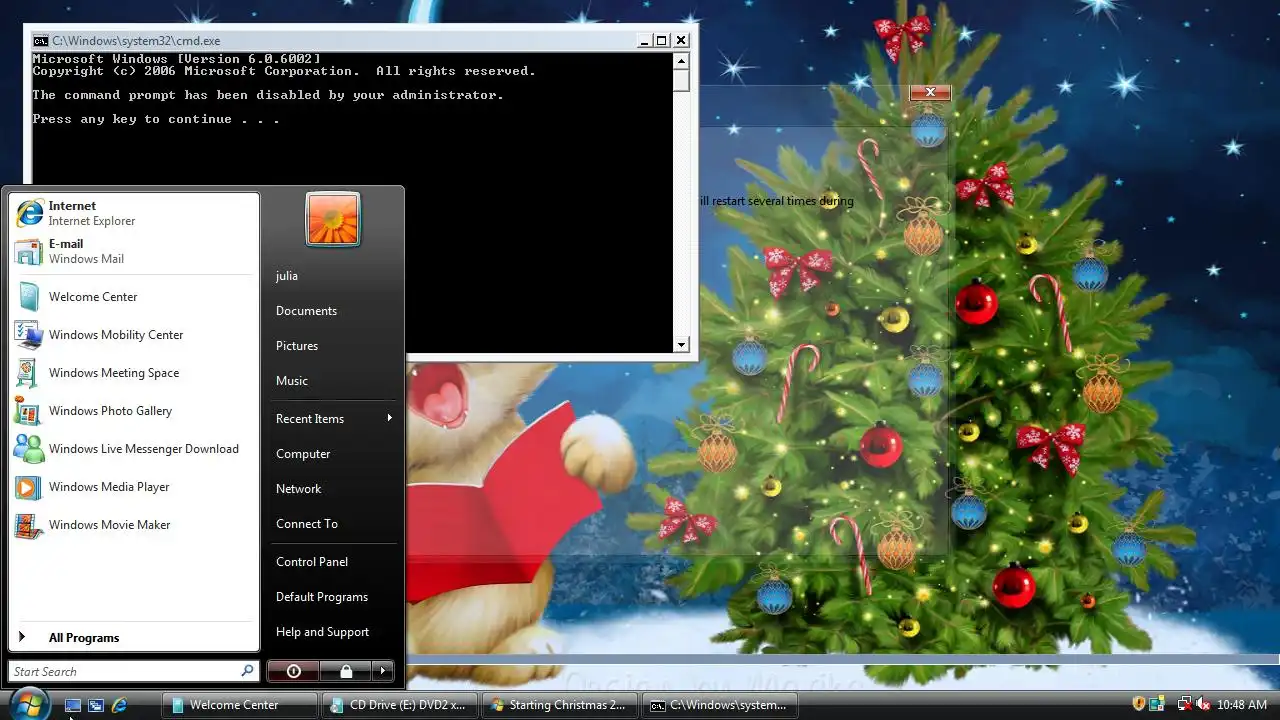
Task: Launch Windows Photo Gallery
Action: pos(134,411)
